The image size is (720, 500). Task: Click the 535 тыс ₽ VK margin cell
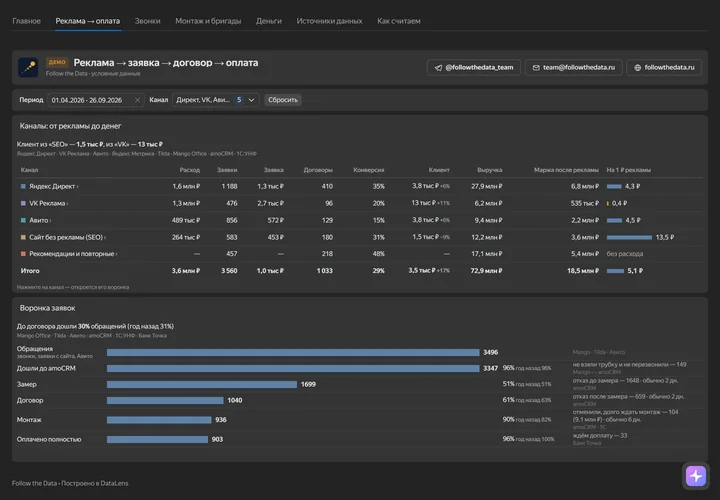click(585, 203)
